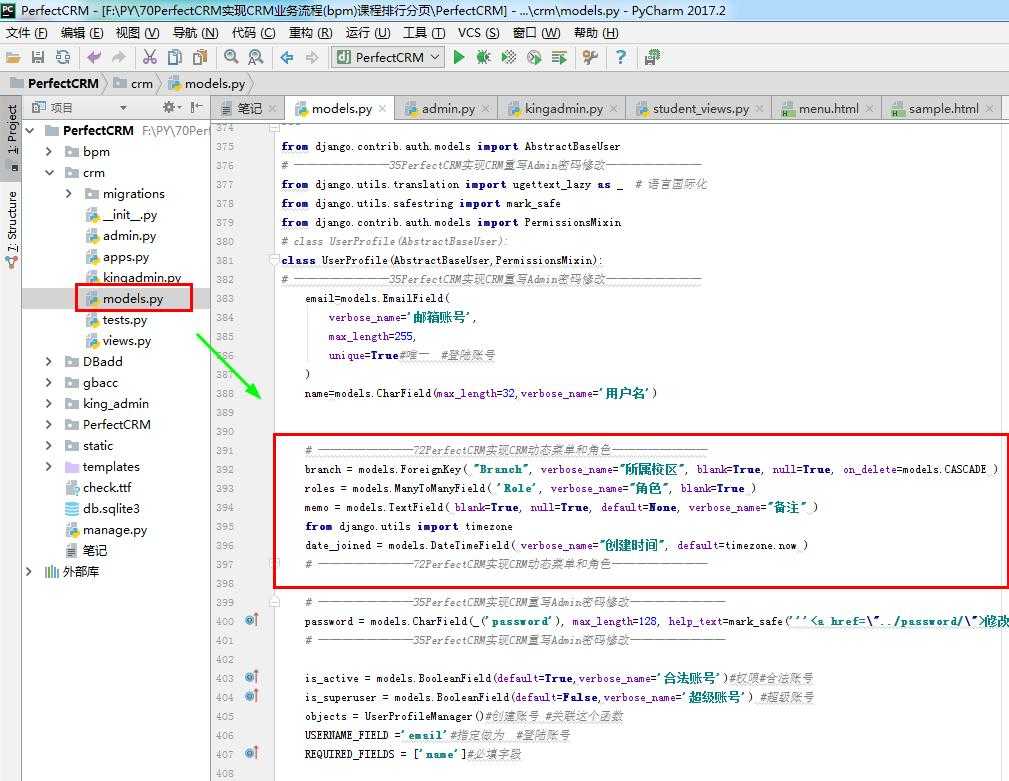This screenshot has height=781, width=1009.
Task: Expand the static folder
Action: (x=50, y=446)
